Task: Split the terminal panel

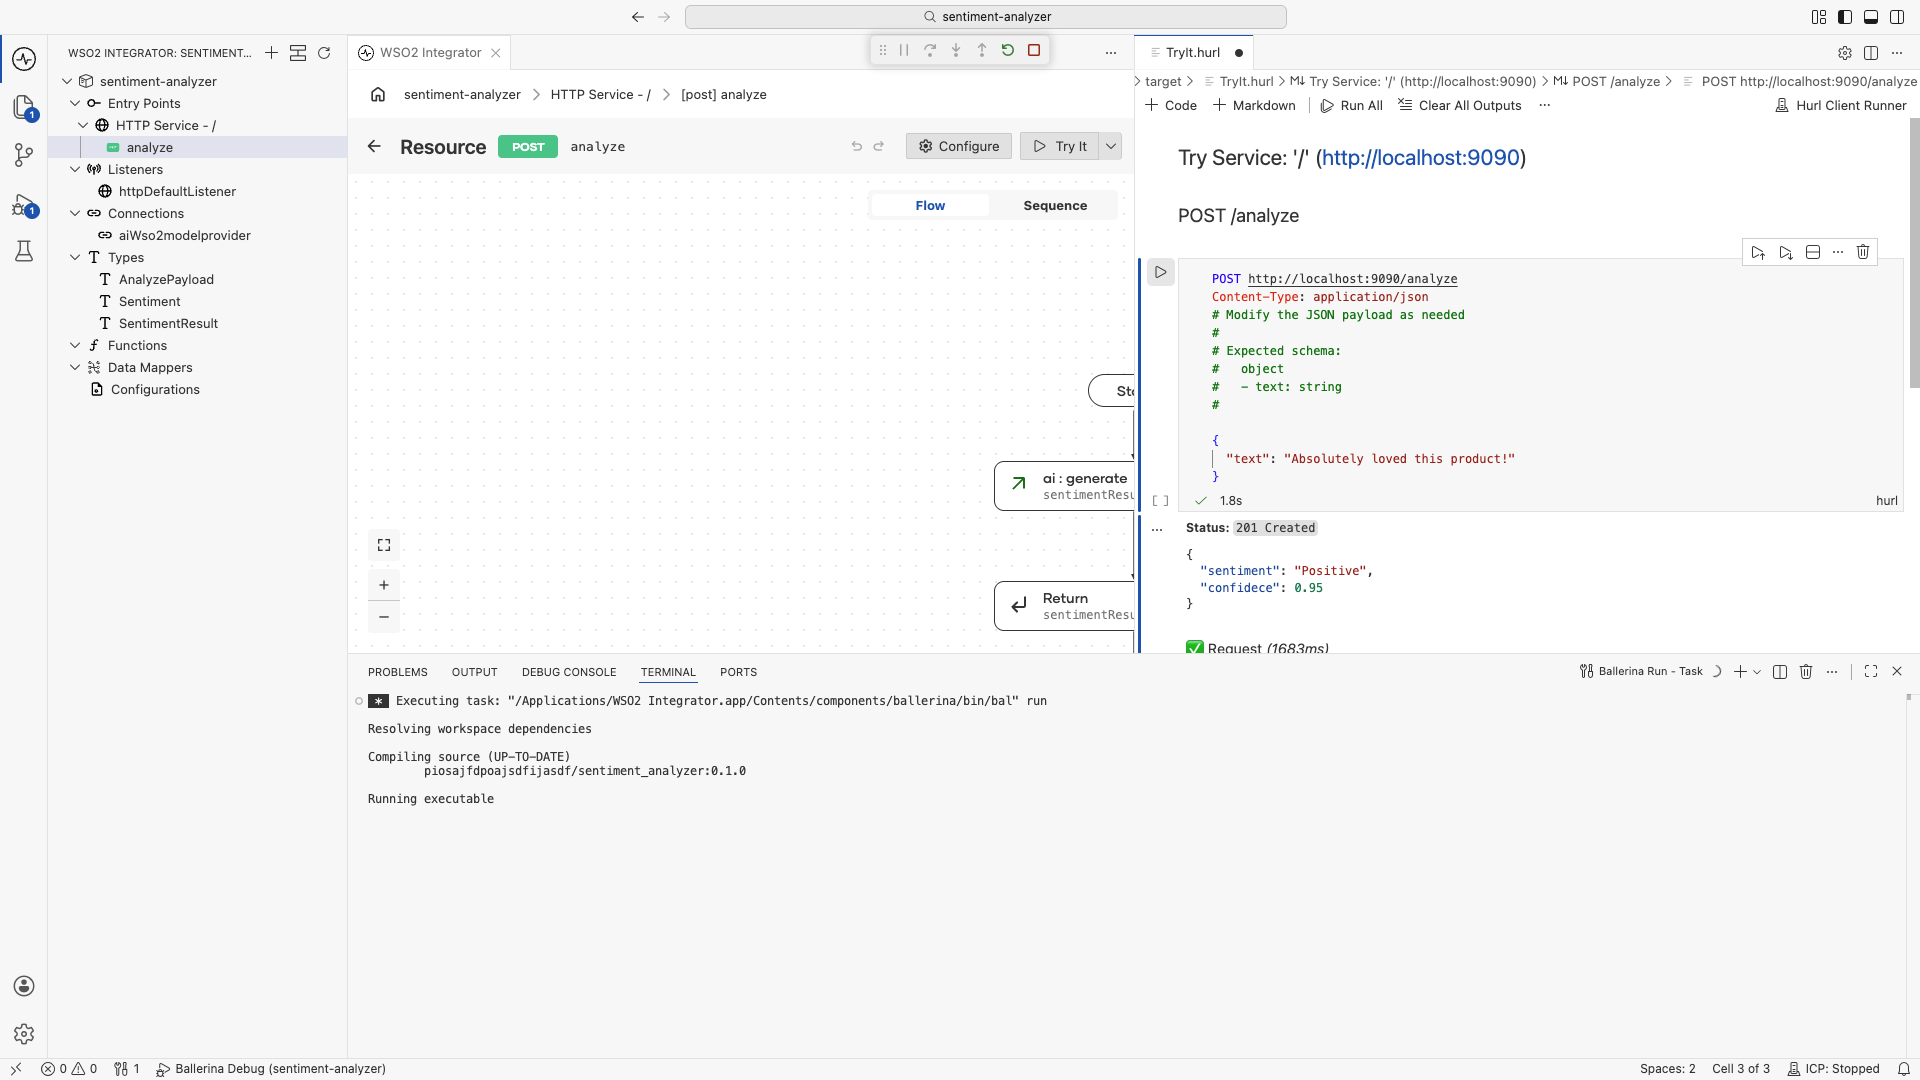Action: 1780,672
